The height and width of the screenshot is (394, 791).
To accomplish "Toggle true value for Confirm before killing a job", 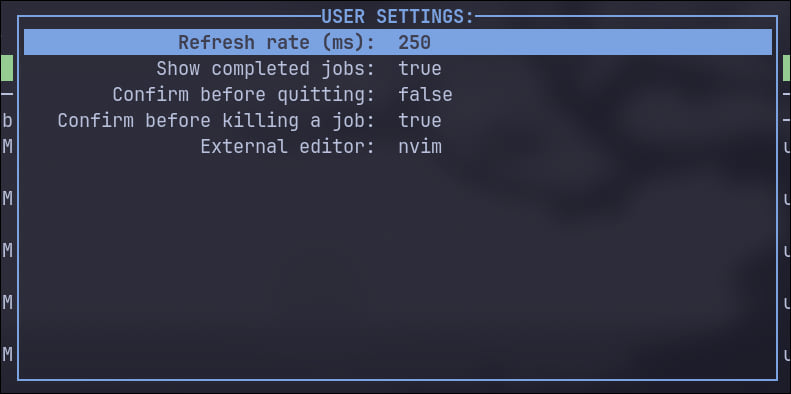I will 420,121.
